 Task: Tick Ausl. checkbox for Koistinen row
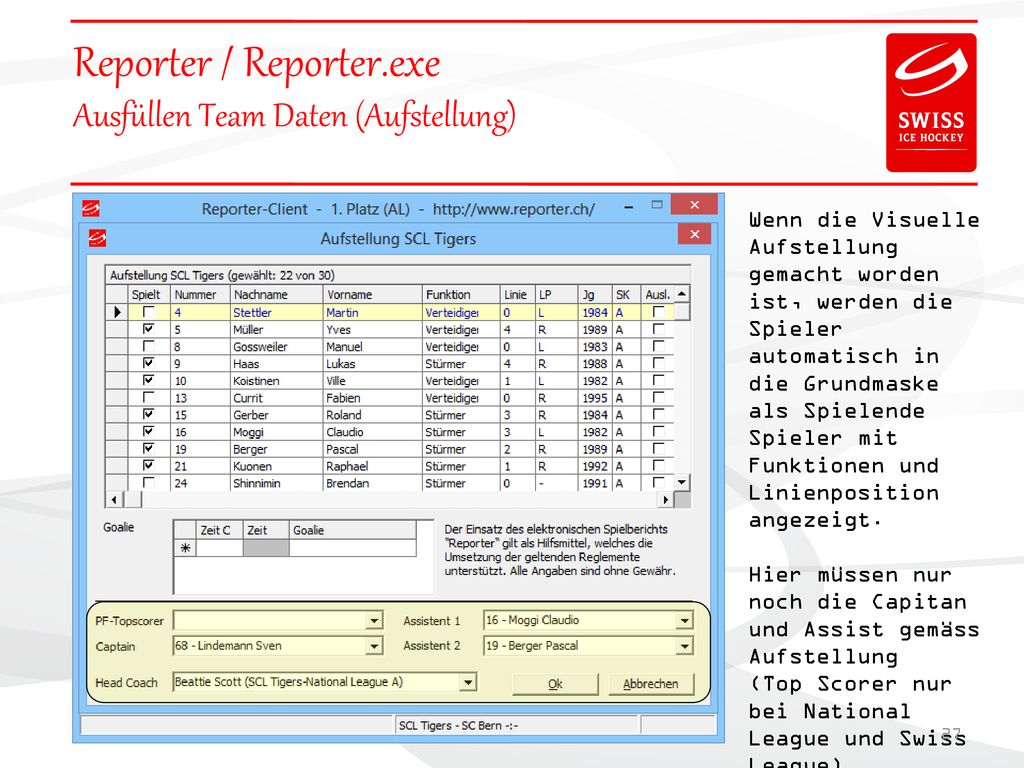pos(658,379)
